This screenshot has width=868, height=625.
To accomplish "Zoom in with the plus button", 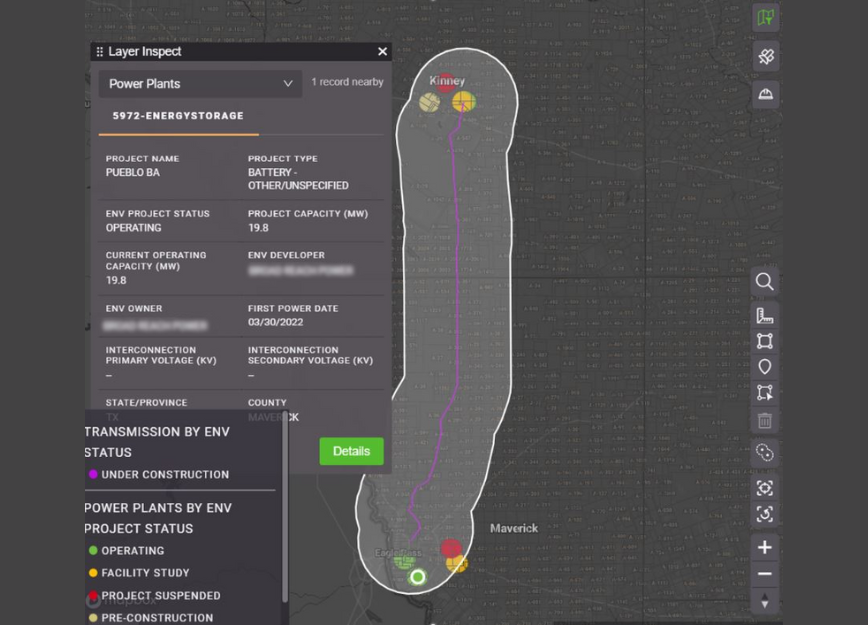I will point(765,547).
